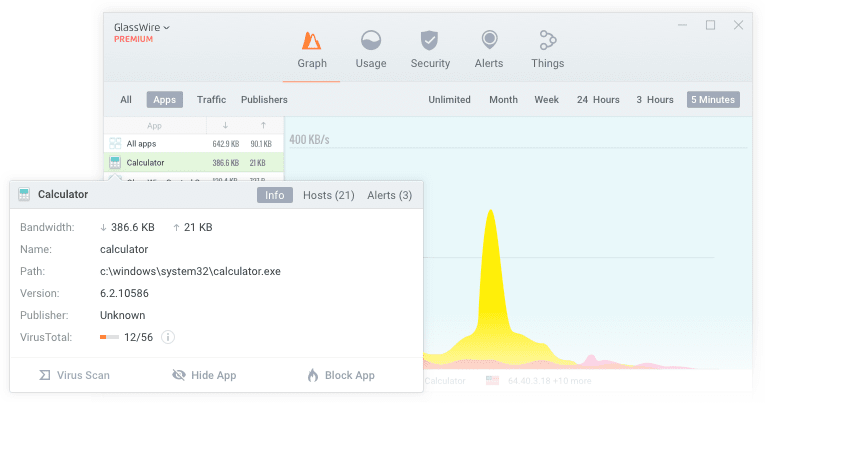This screenshot has height=459, width=855.
Task: Select the All filter tab
Action: click(126, 100)
